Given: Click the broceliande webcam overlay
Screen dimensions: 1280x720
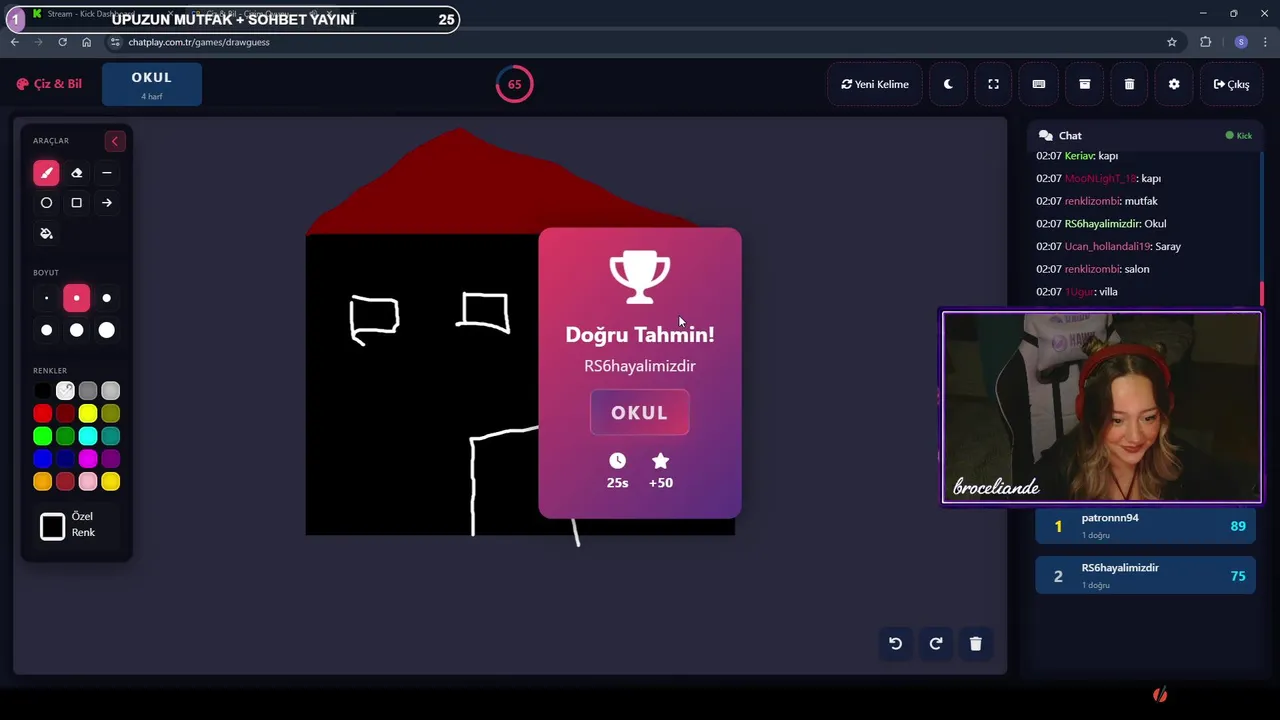Looking at the screenshot, I should 1102,407.
